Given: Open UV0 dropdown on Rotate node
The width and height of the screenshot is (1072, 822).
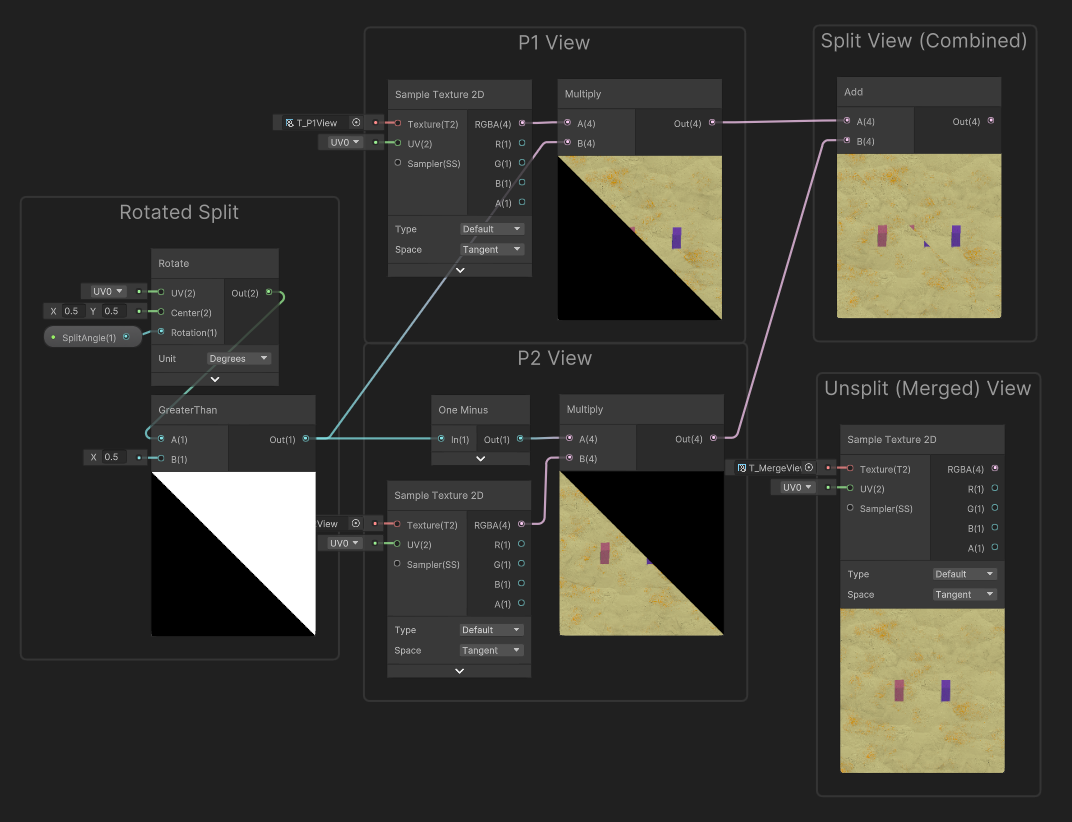Looking at the screenshot, I should 105,291.
